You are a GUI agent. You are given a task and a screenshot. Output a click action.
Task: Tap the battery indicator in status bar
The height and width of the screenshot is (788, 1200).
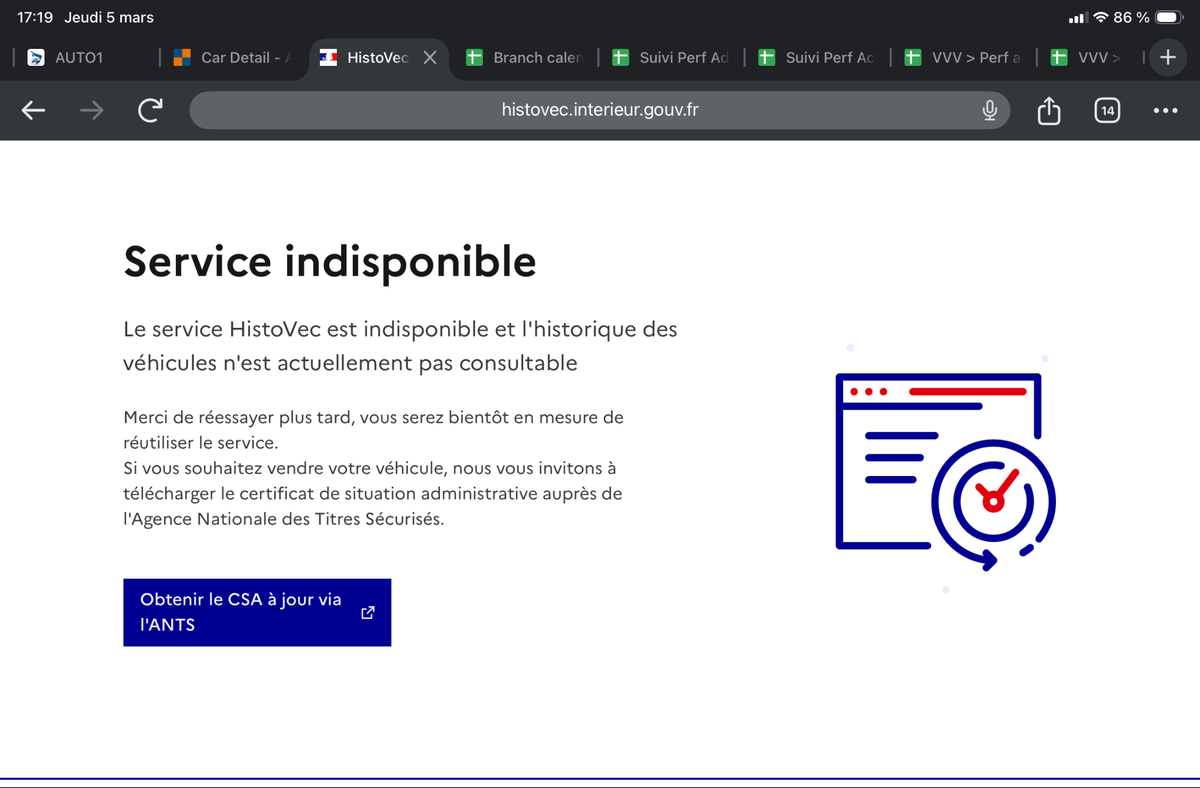coord(1168,18)
